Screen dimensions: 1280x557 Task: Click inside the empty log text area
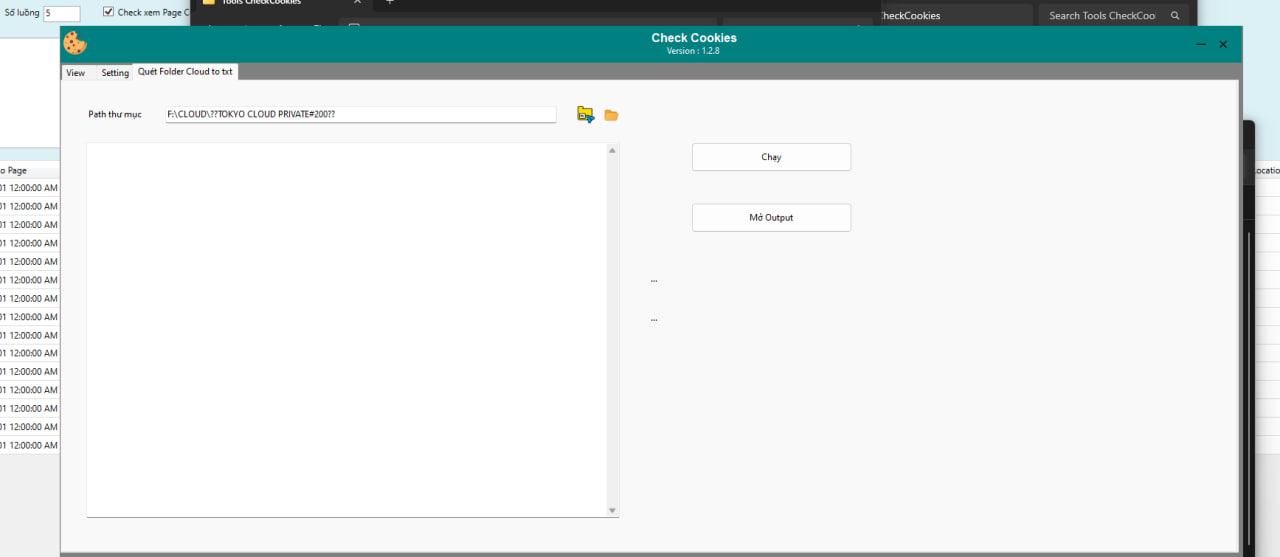[x=347, y=330]
